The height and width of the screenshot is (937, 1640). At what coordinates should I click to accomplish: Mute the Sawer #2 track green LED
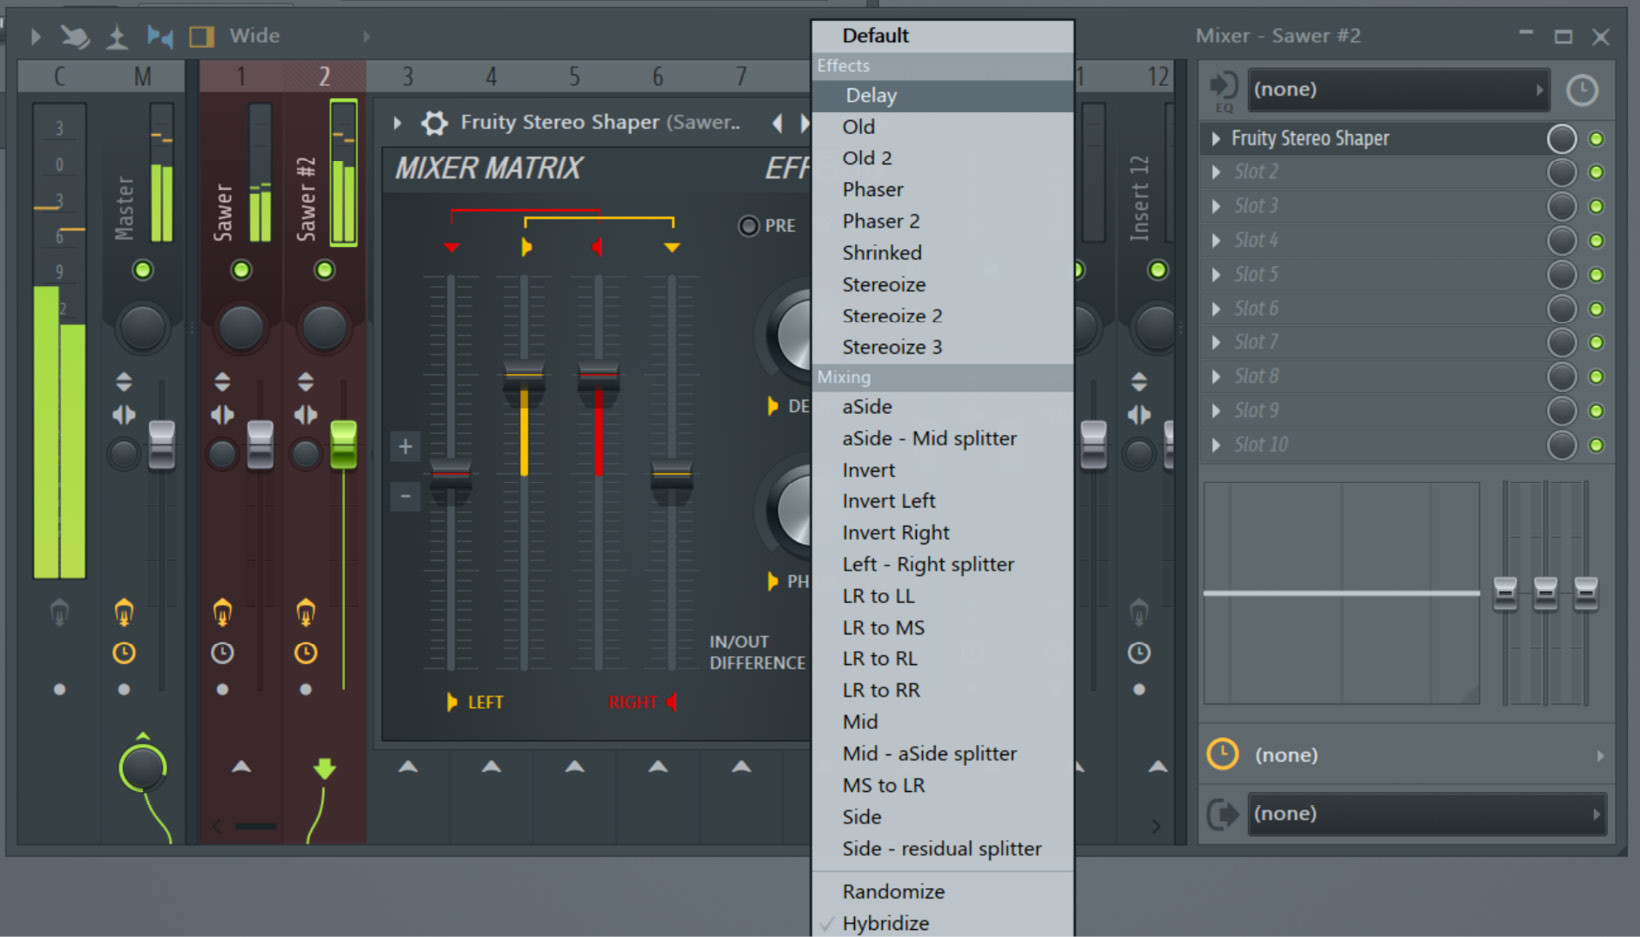tap(324, 270)
